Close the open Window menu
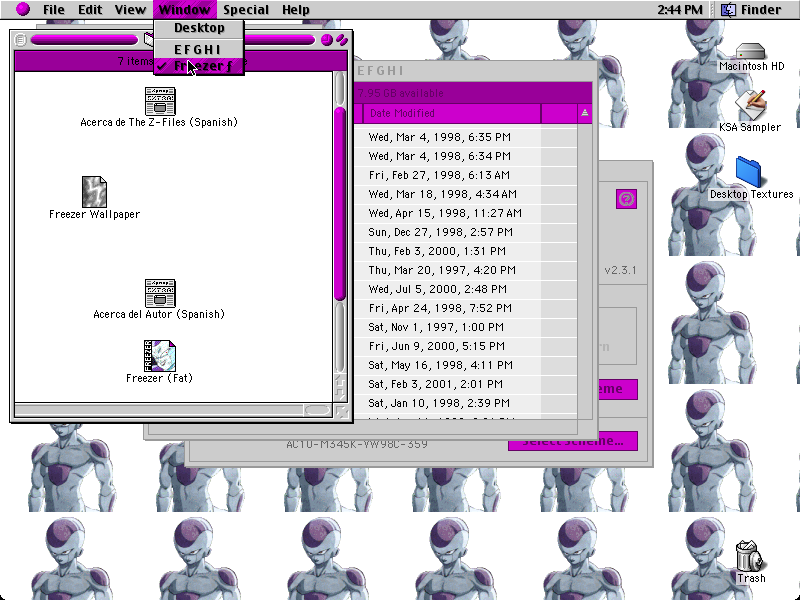The height and width of the screenshot is (600, 800). (x=185, y=10)
